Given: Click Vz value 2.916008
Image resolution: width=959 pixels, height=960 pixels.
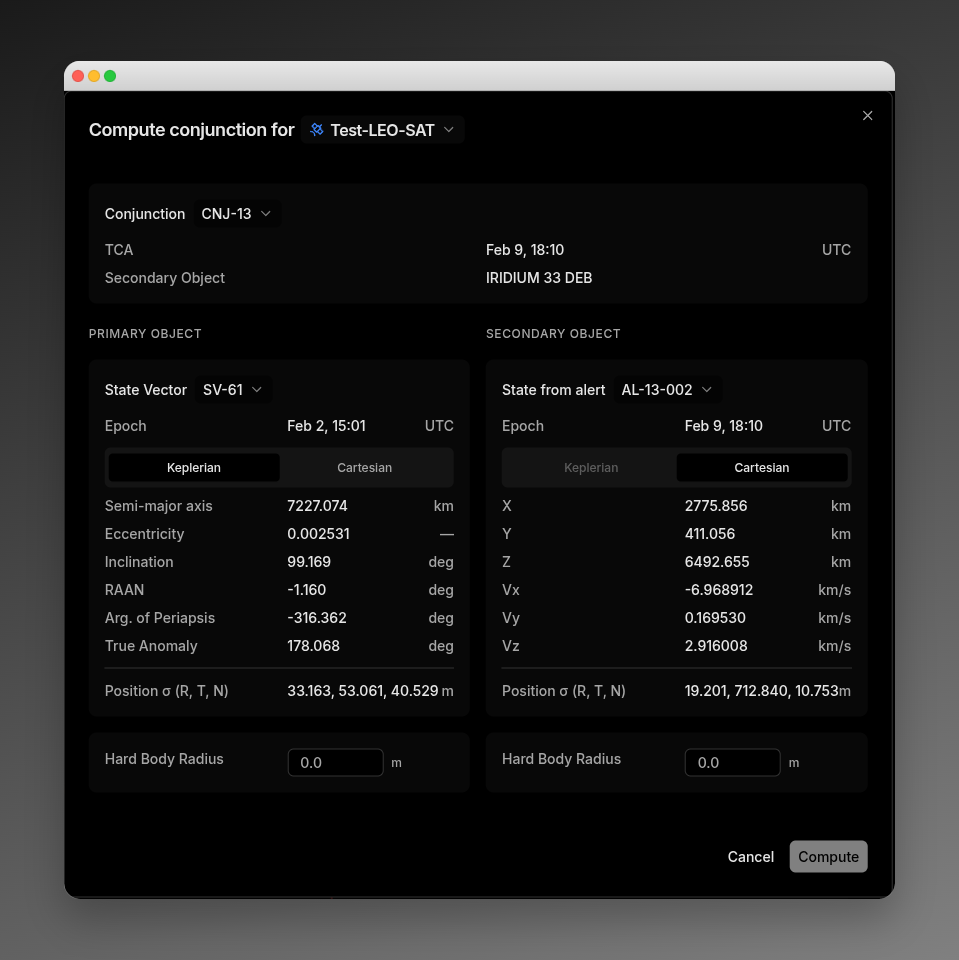Looking at the screenshot, I should [716, 646].
